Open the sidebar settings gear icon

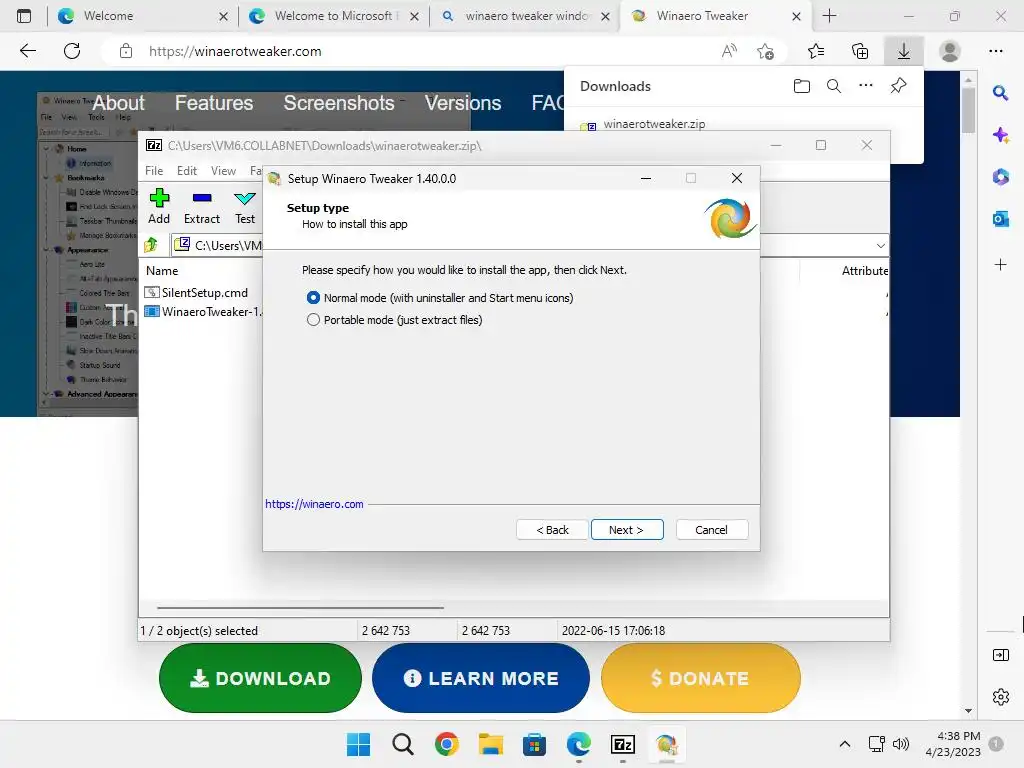[1000, 697]
